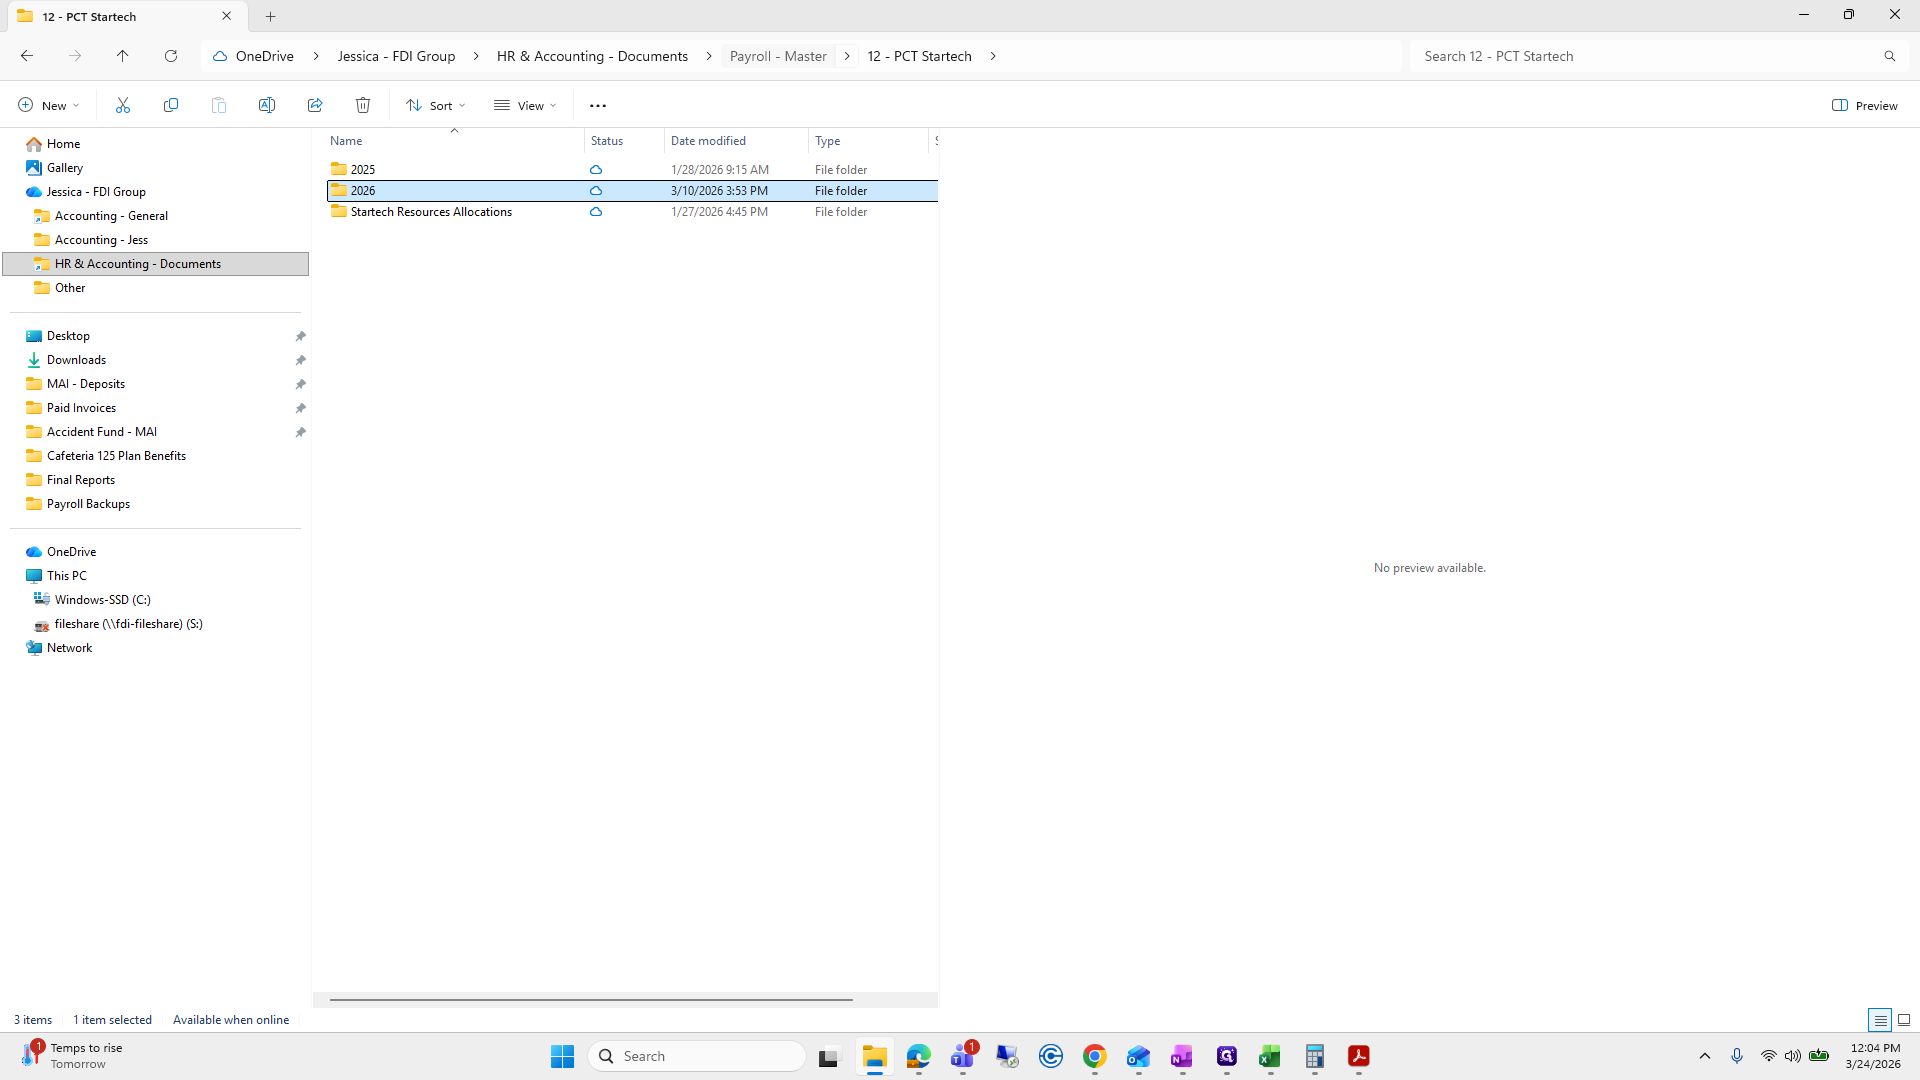Click the Share icon in the toolbar
Viewport: 1920px width, 1080px height.
[x=315, y=105]
